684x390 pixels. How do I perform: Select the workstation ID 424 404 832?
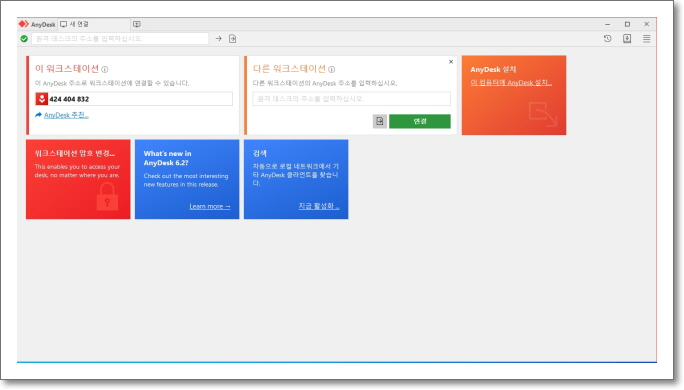[x=69, y=99]
